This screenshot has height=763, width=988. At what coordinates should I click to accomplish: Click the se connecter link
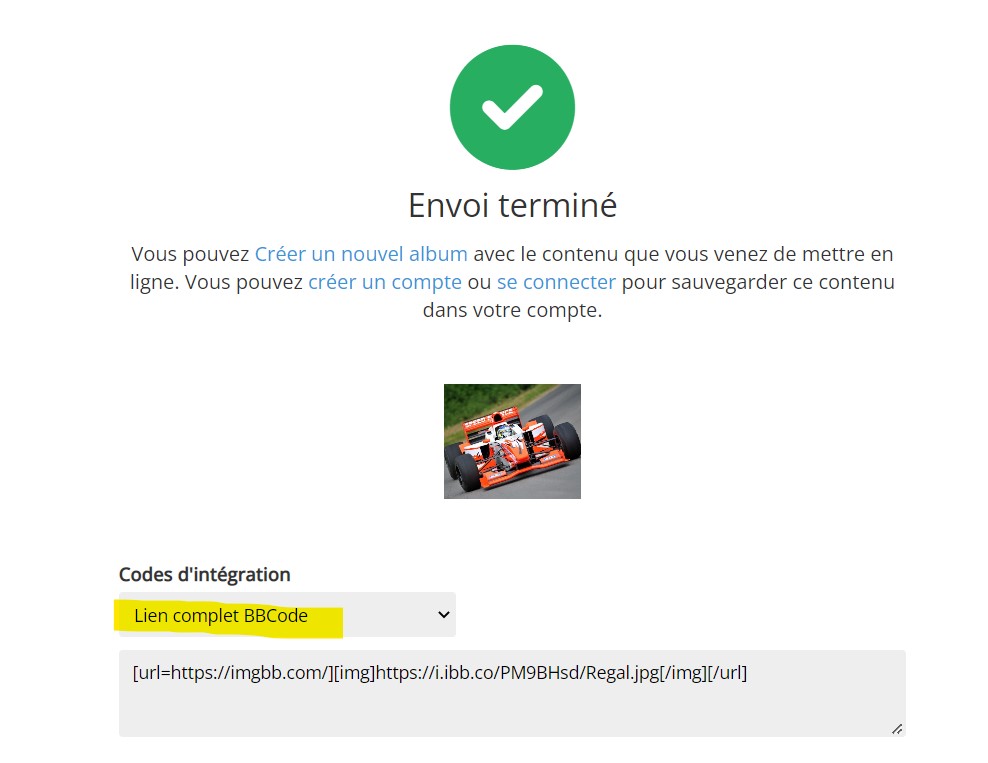(x=556, y=282)
